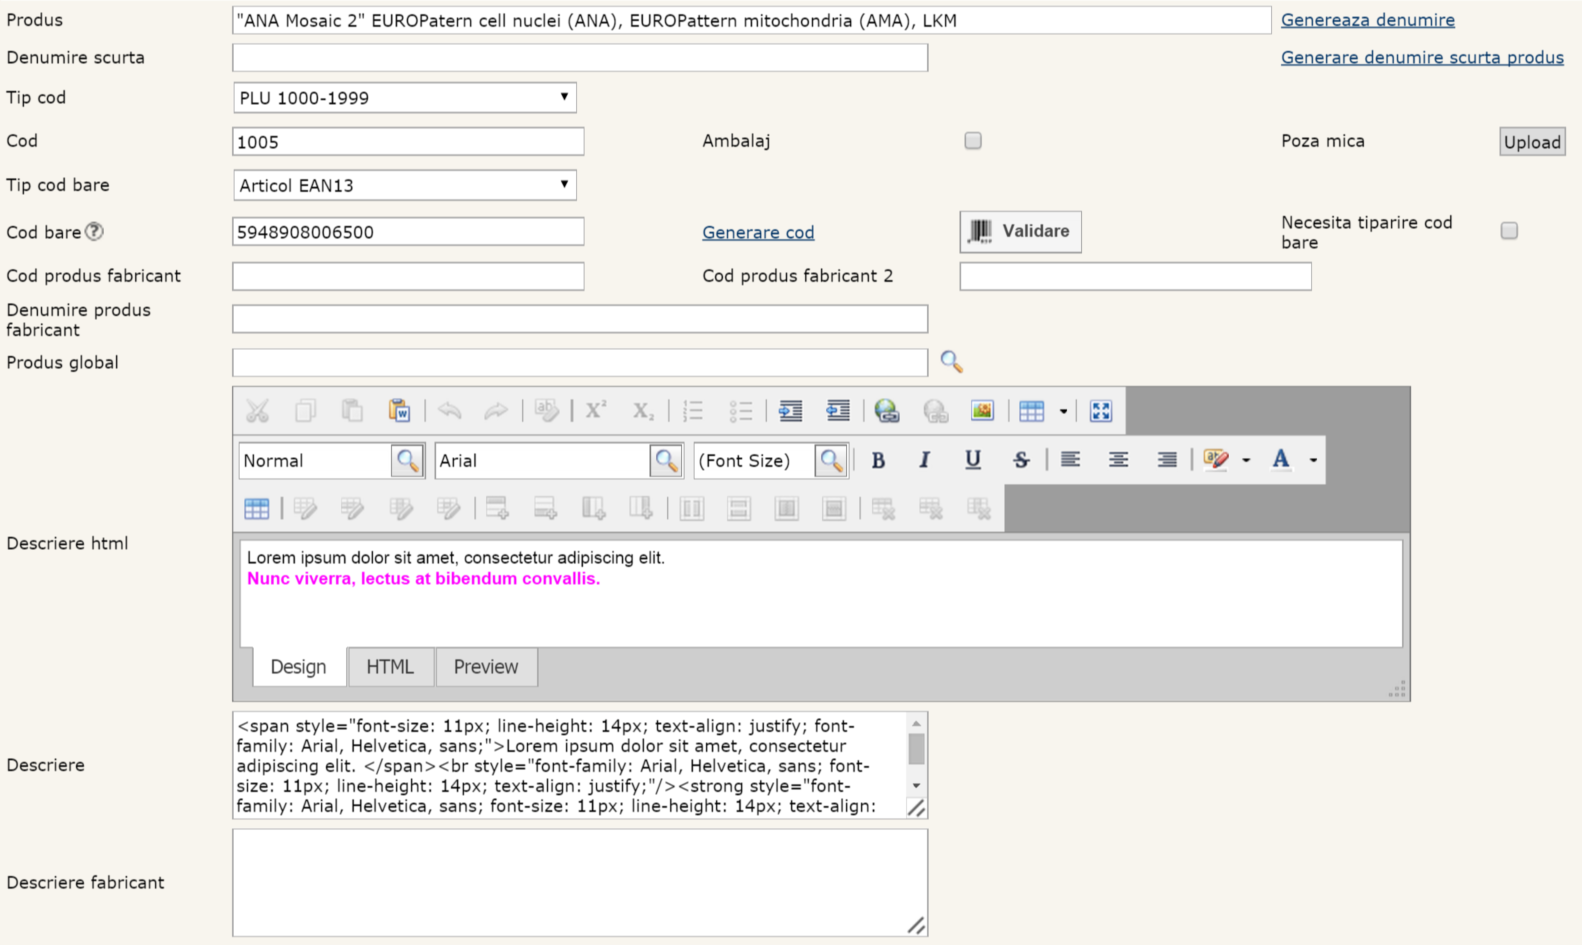Center align the editor text
The height and width of the screenshot is (945, 1582).
(1118, 460)
